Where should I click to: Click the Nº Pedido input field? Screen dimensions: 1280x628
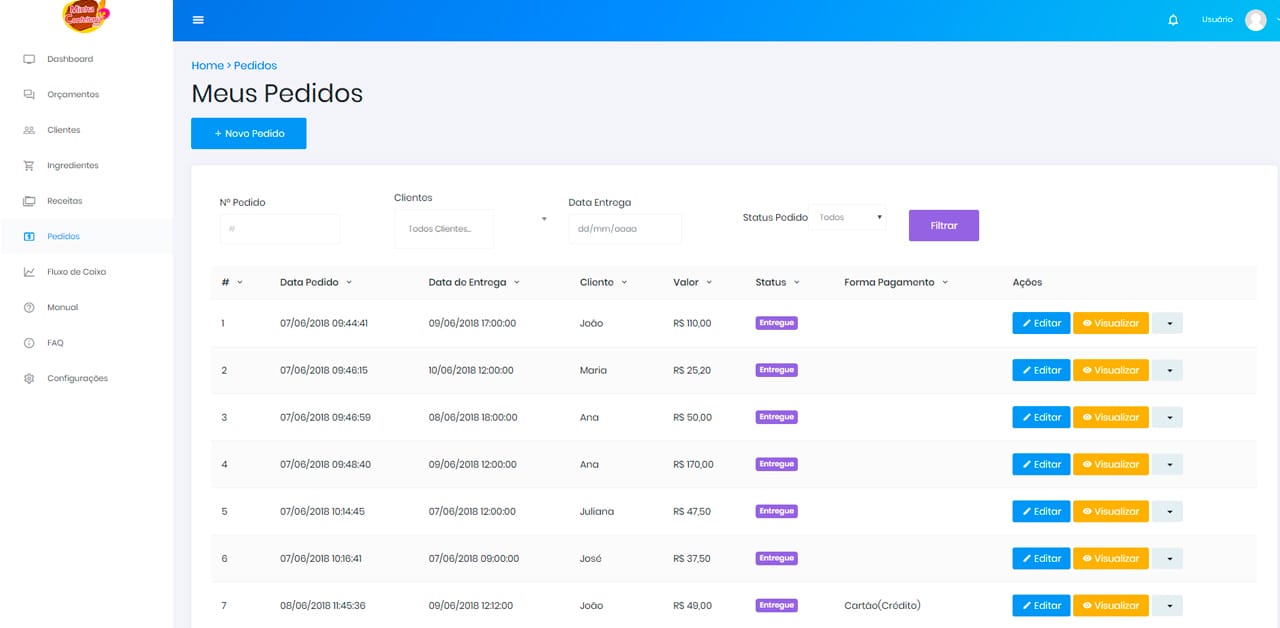[x=279, y=229]
